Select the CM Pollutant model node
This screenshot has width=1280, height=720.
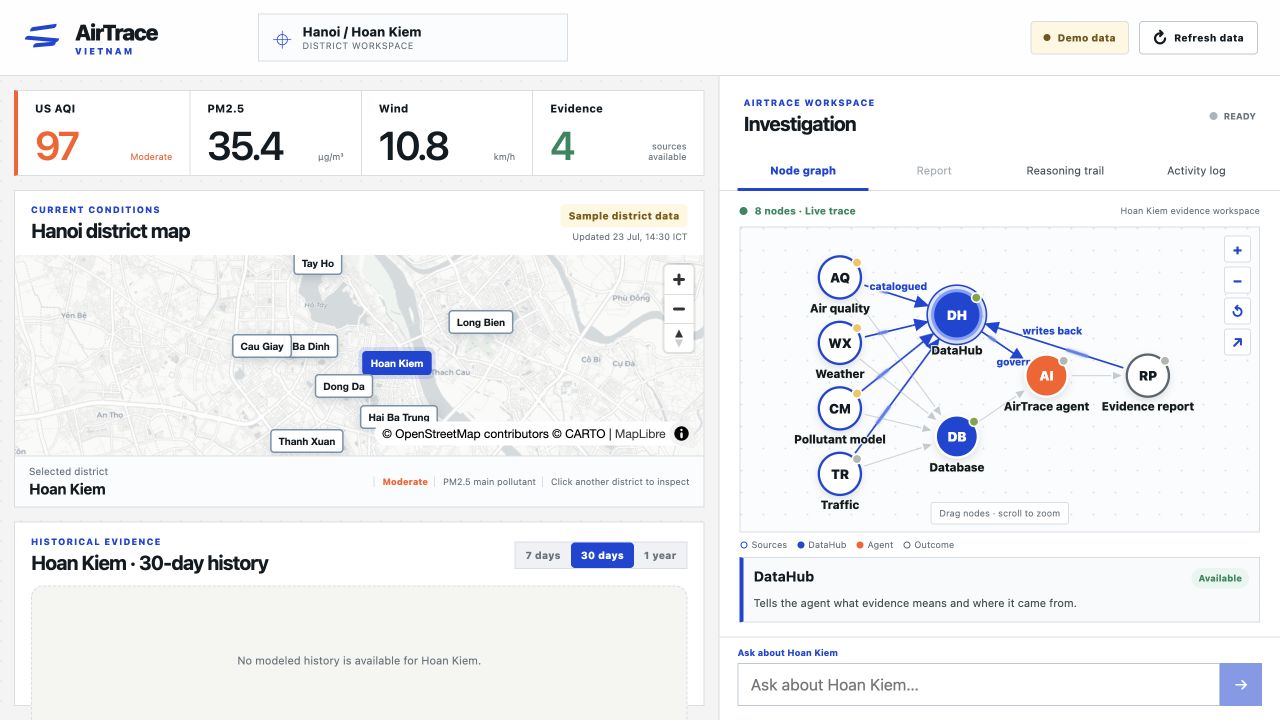pos(840,408)
